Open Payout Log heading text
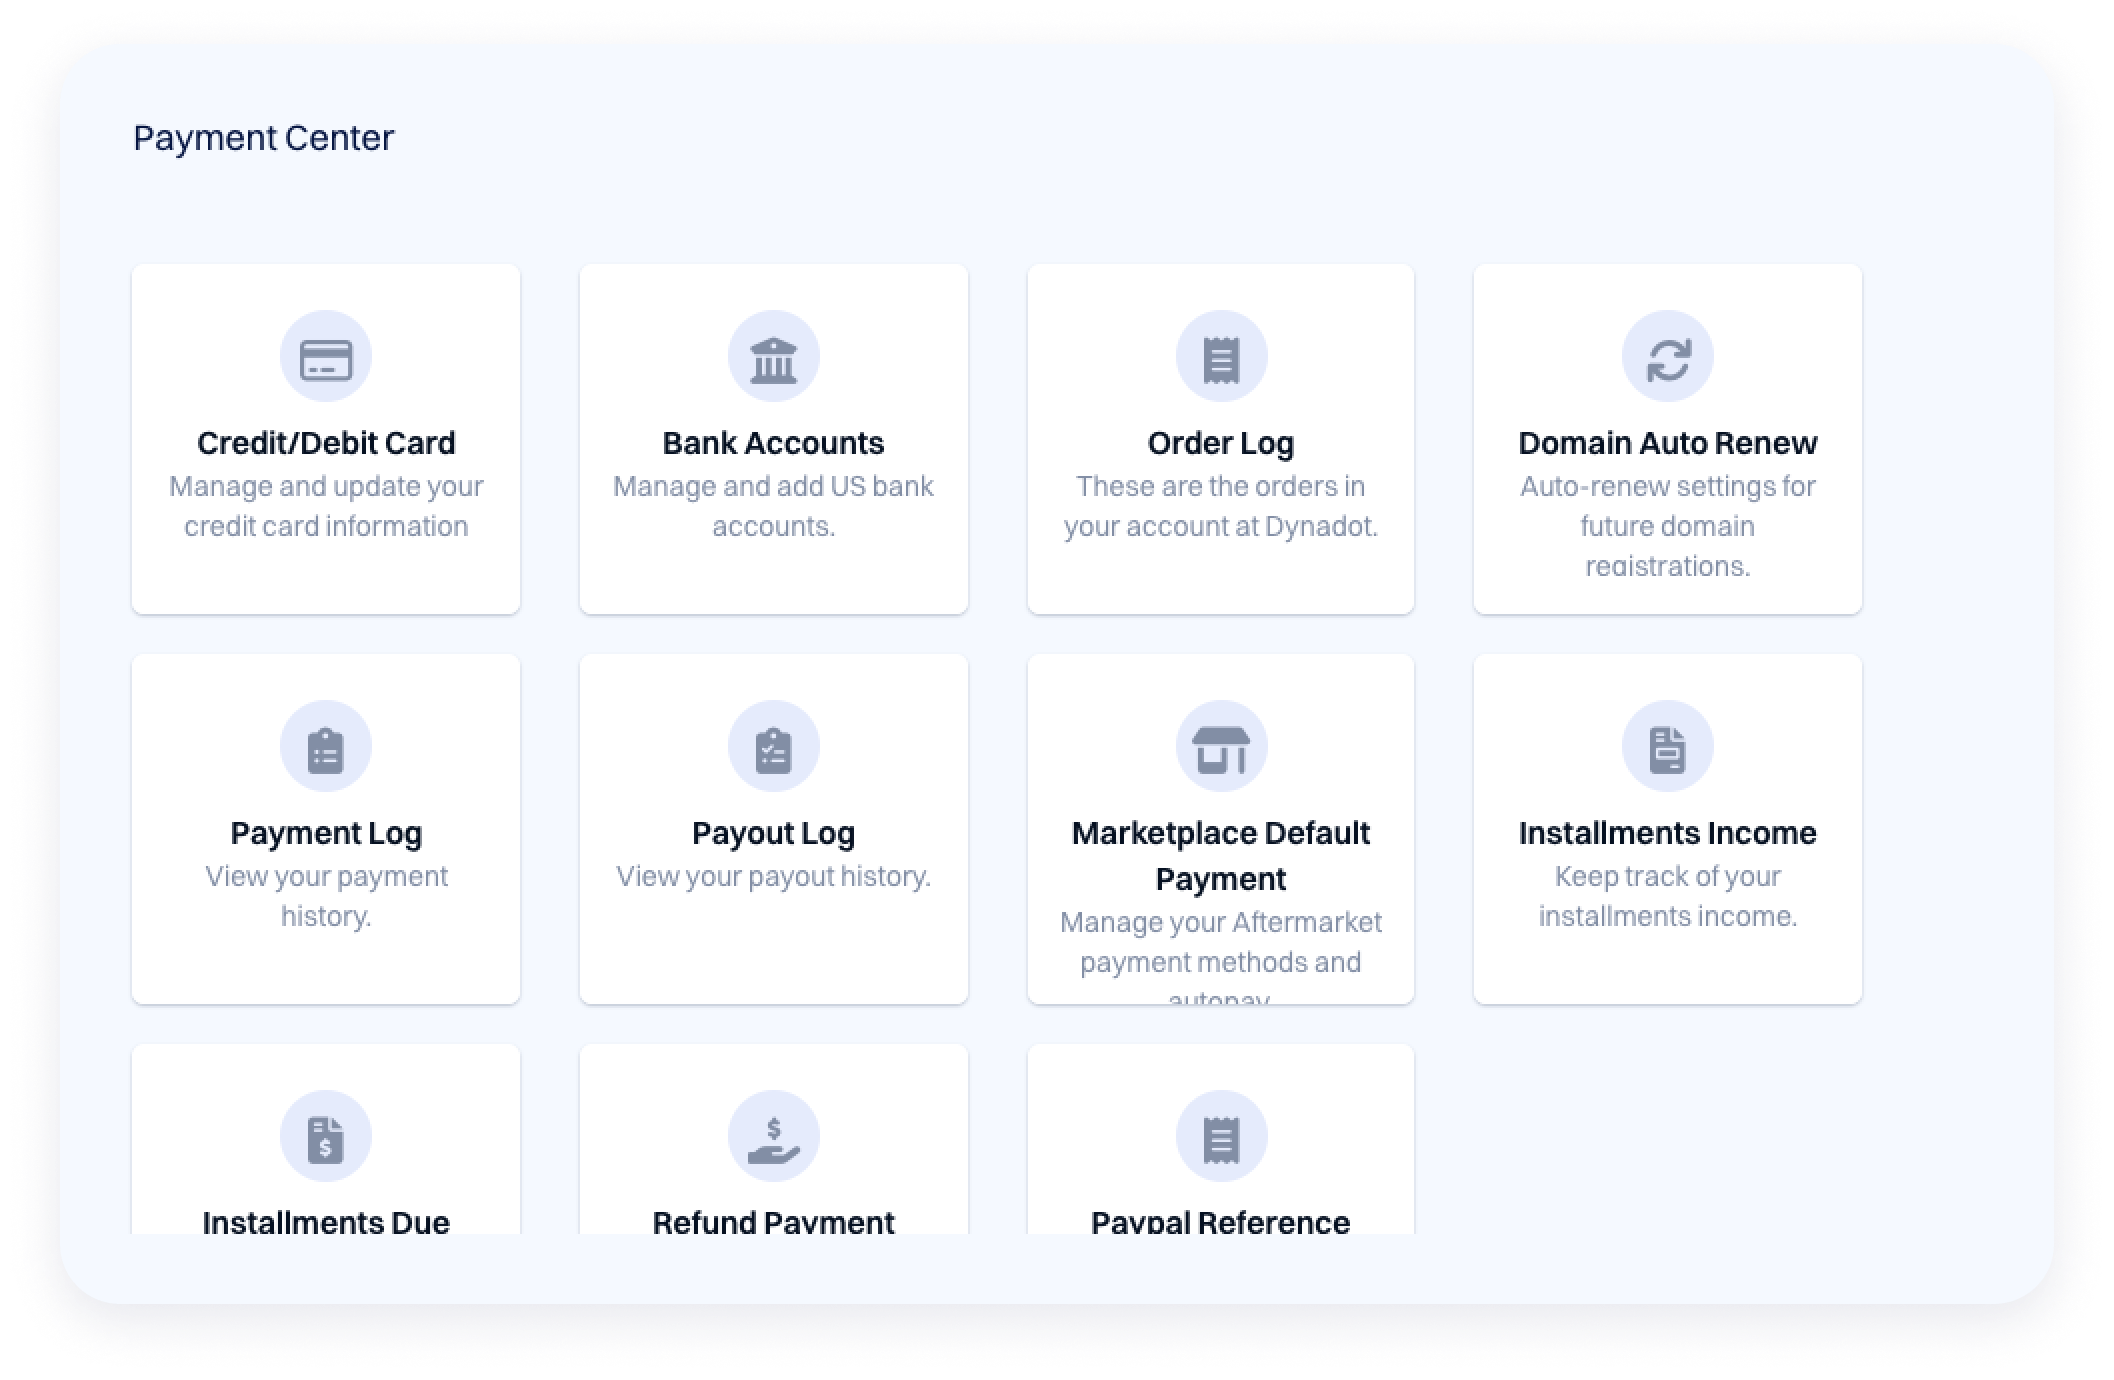The width and height of the screenshot is (2114, 1380). click(773, 833)
